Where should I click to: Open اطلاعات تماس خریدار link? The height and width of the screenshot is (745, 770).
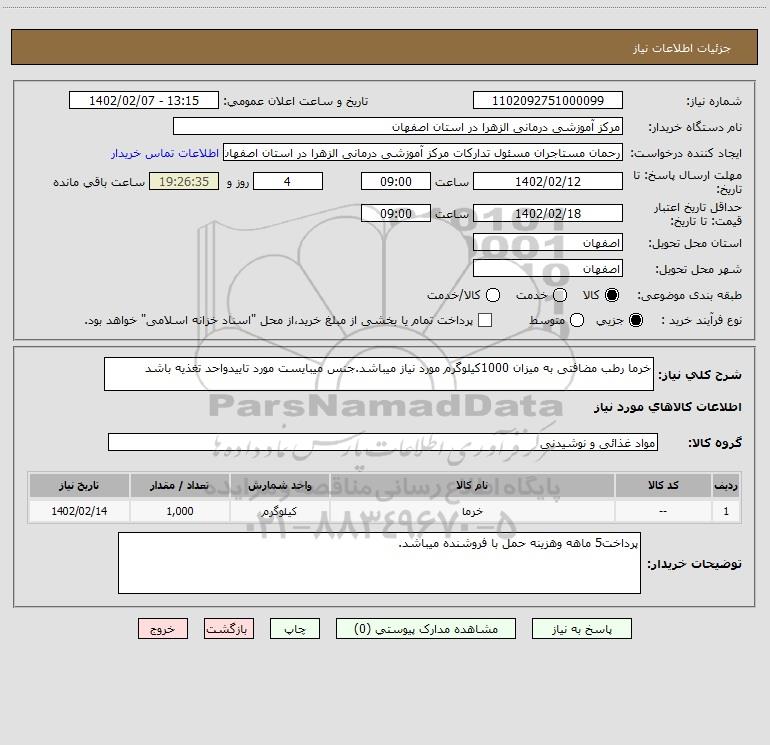(x=165, y=153)
